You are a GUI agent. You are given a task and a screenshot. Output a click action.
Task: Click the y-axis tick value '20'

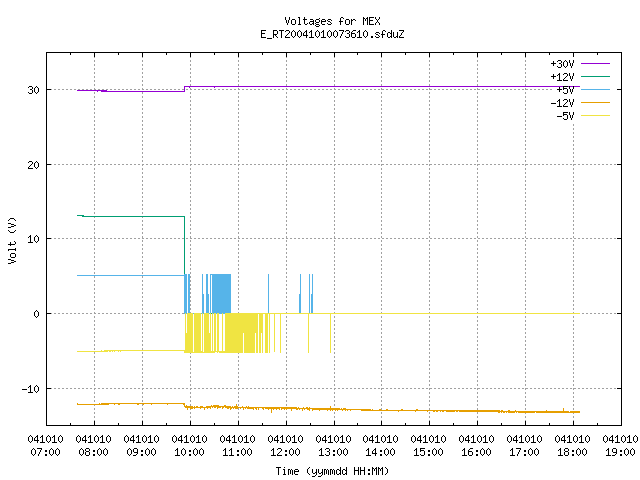coord(33,165)
